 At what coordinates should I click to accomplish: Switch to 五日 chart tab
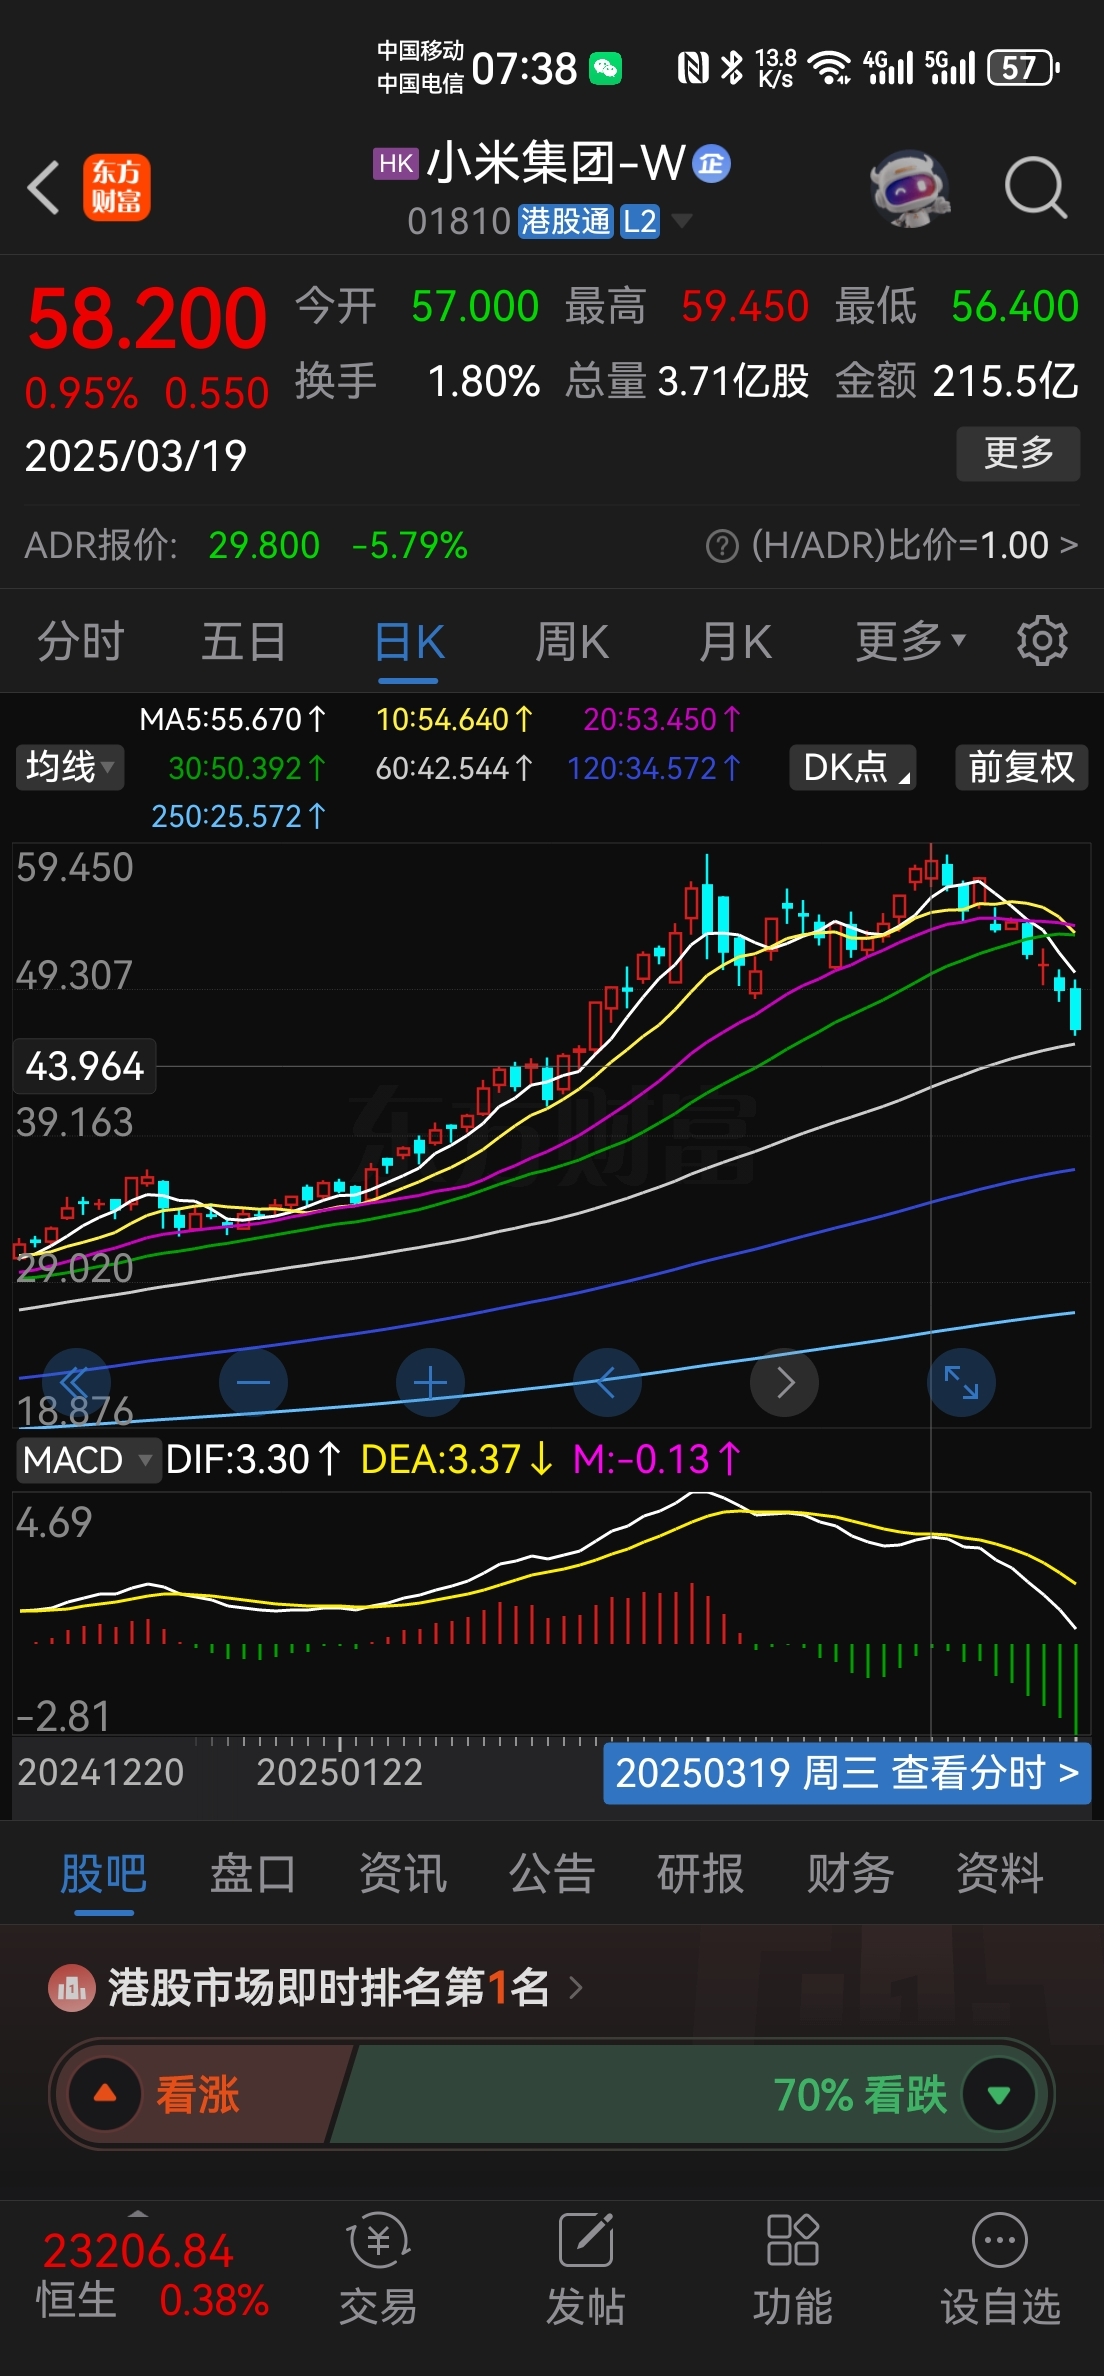[244, 641]
